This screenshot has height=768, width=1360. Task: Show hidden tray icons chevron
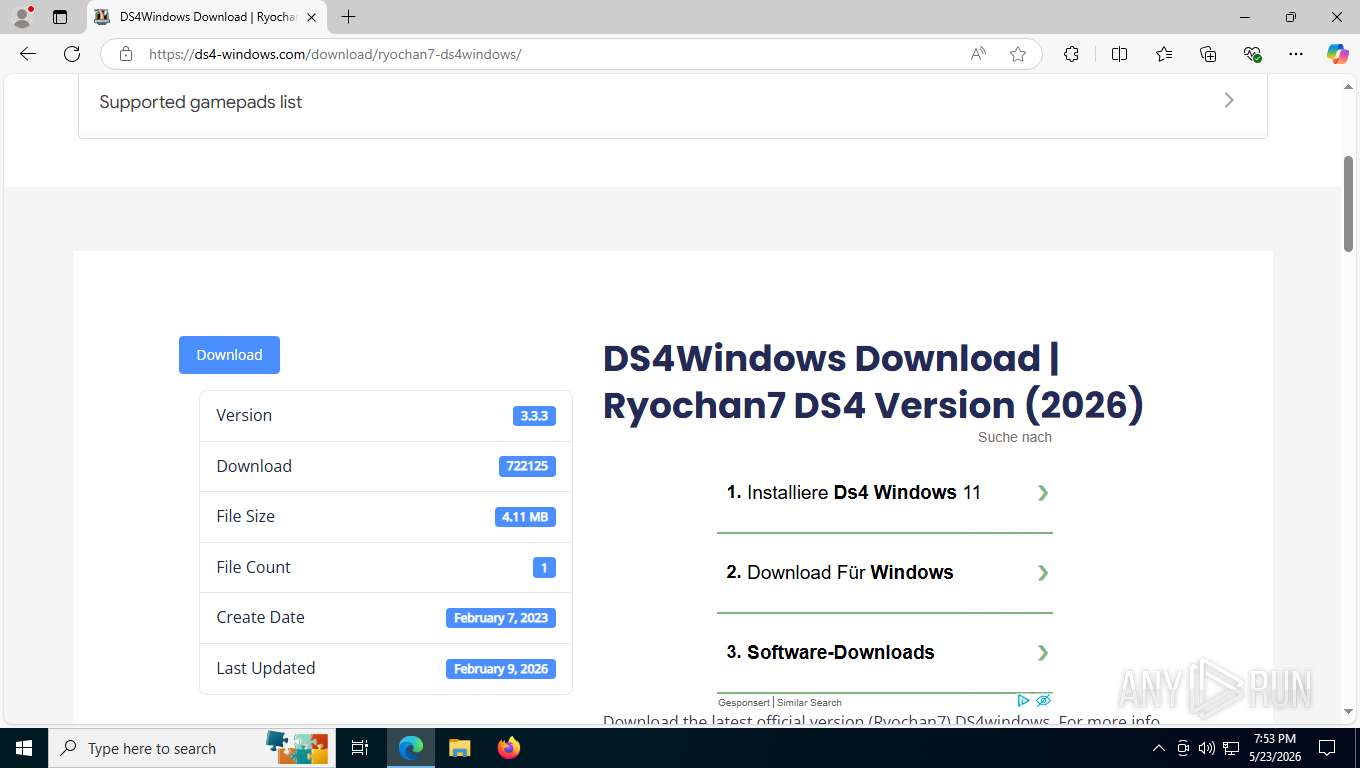[1159, 748]
